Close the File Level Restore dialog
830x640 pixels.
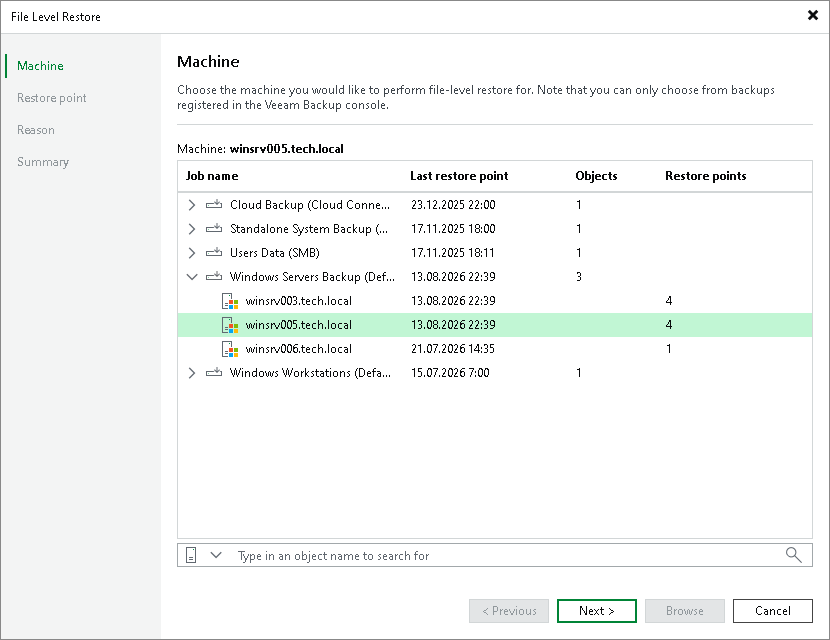813,15
